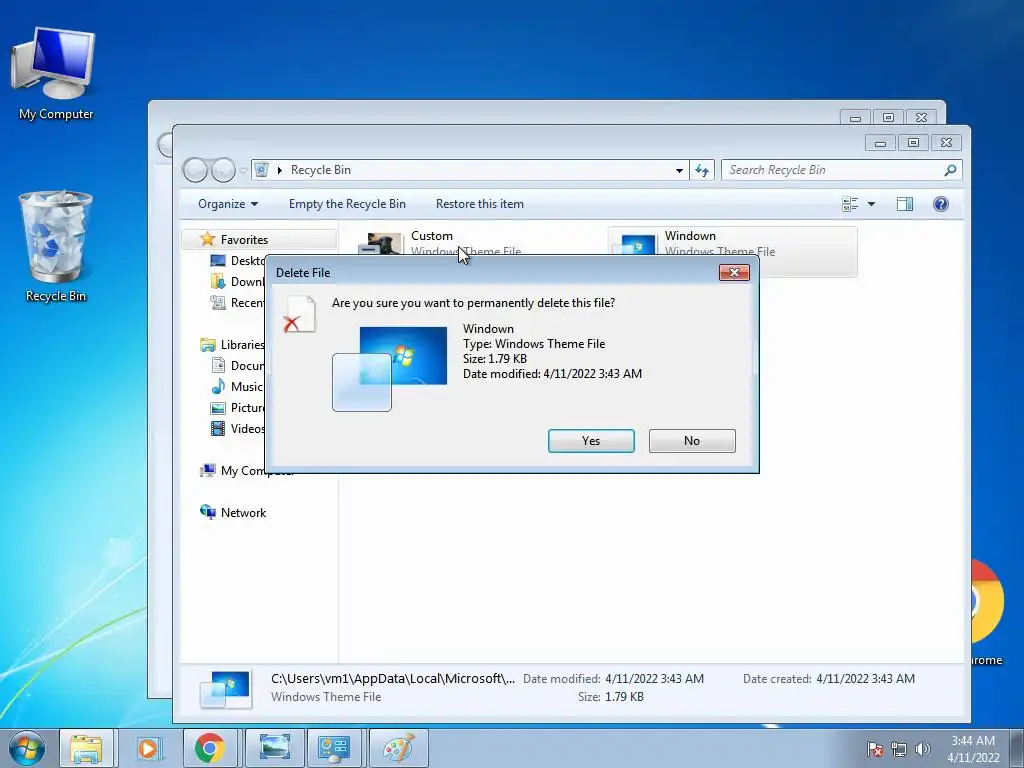Screen dimensions: 1024x768
Task: Click the Recycle Bin address bar icon
Action: point(262,170)
